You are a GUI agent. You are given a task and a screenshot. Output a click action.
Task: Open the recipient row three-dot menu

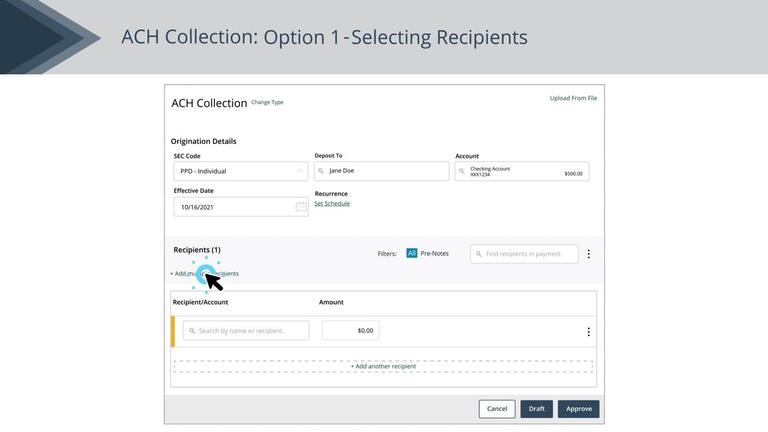(x=588, y=331)
